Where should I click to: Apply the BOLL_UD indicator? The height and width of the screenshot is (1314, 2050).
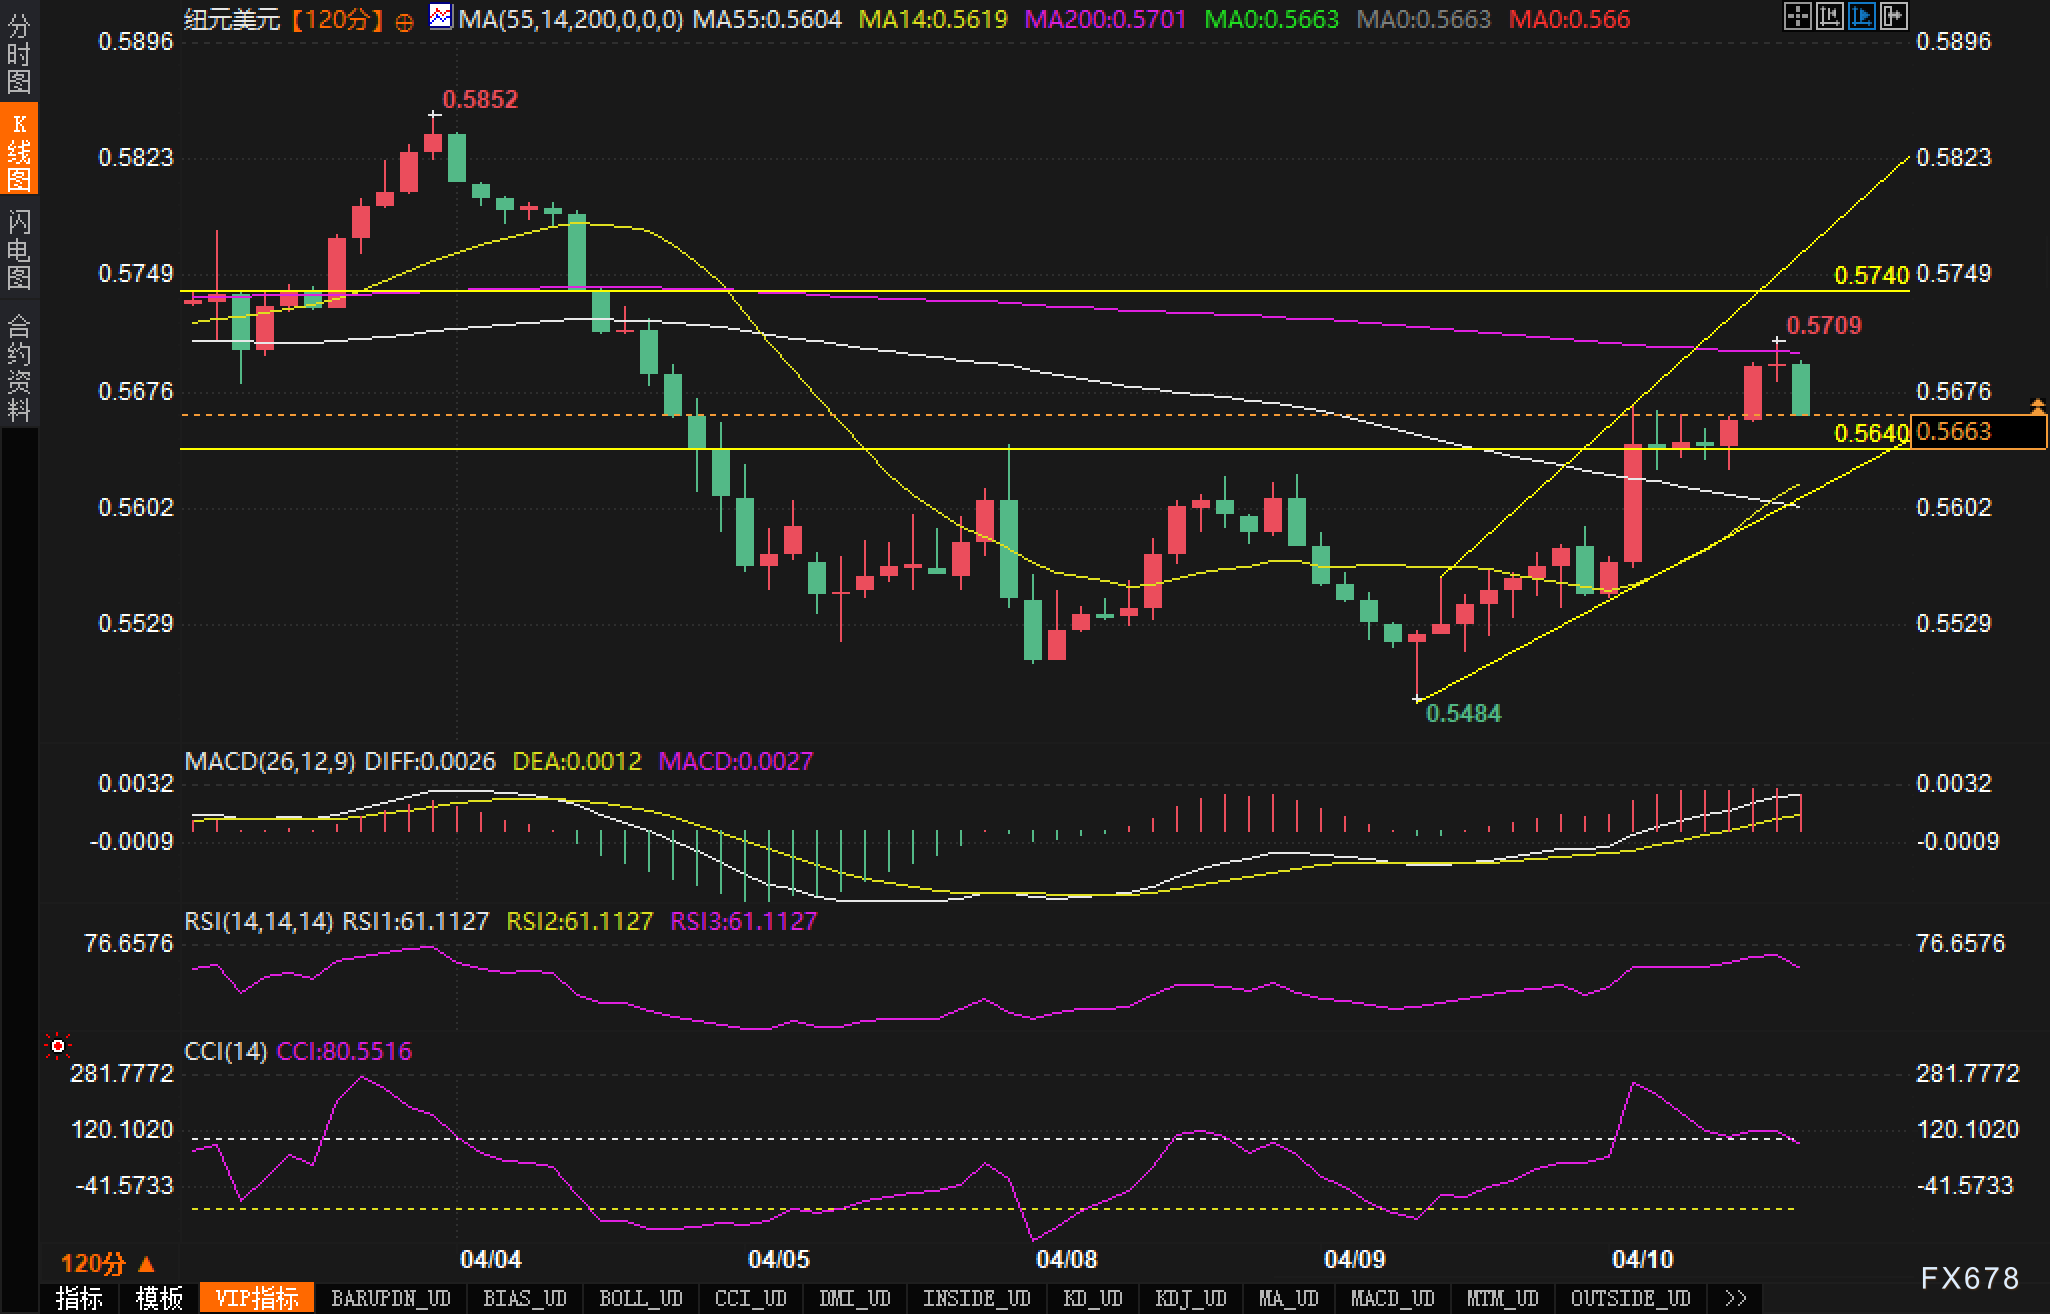[640, 1298]
